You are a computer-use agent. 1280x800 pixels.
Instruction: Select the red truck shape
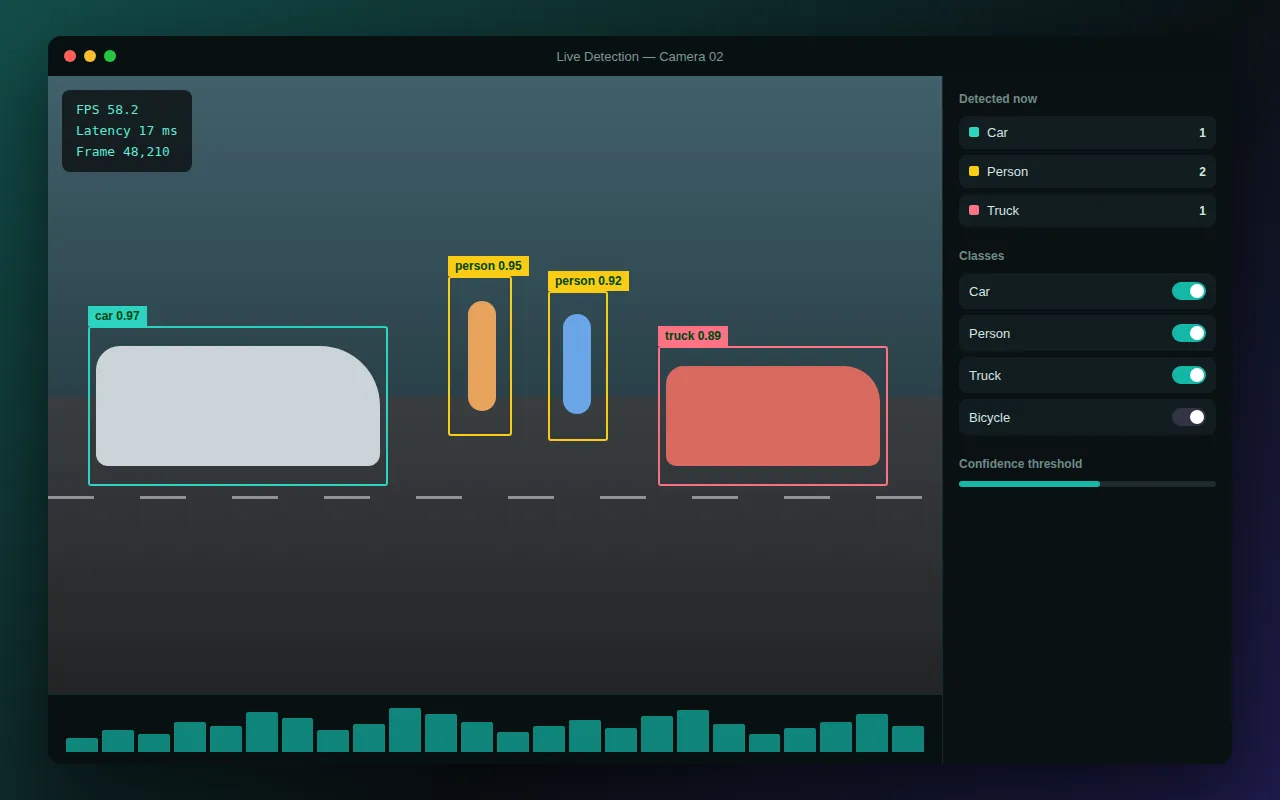click(x=773, y=416)
